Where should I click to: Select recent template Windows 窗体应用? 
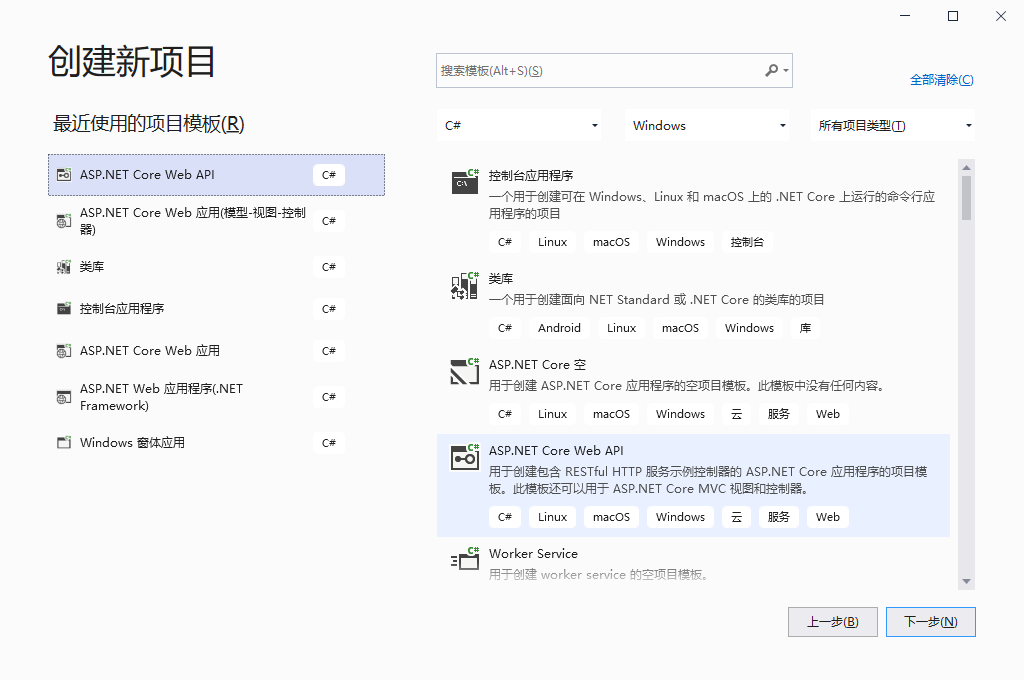(x=216, y=442)
